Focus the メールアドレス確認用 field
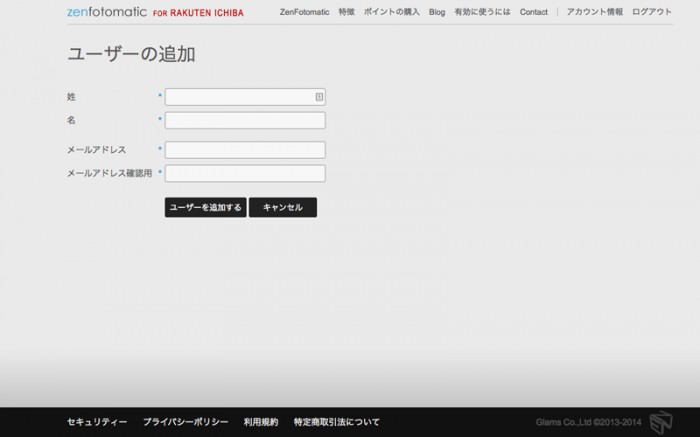 tap(245, 173)
